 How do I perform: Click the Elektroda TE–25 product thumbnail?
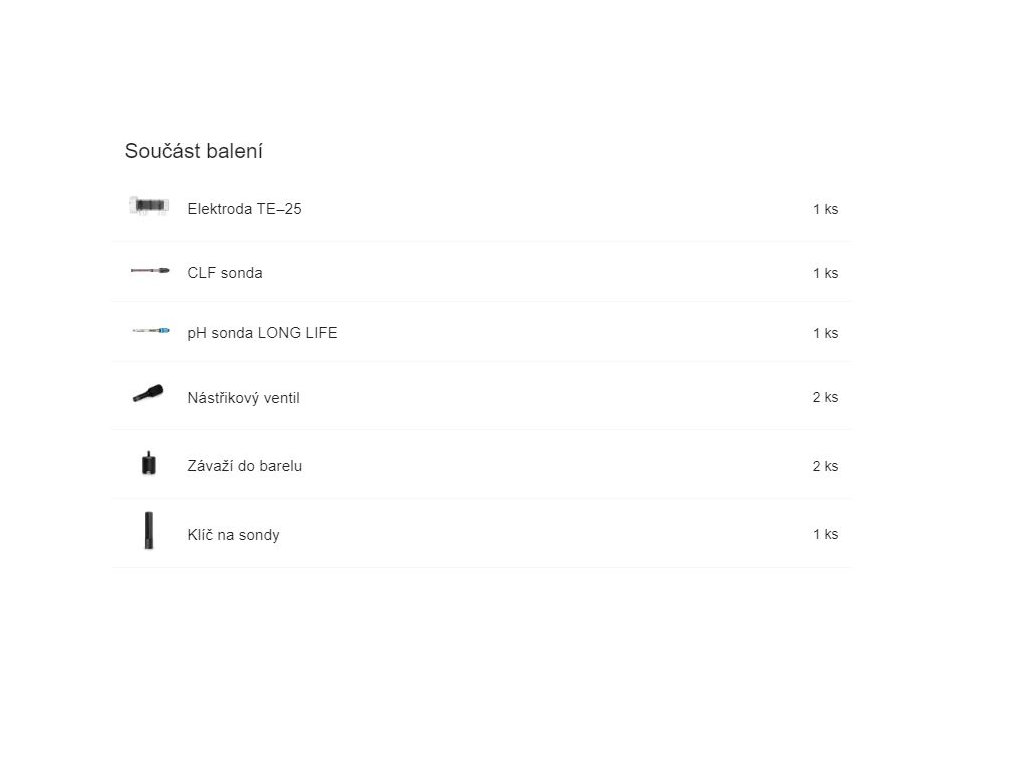click(x=149, y=206)
